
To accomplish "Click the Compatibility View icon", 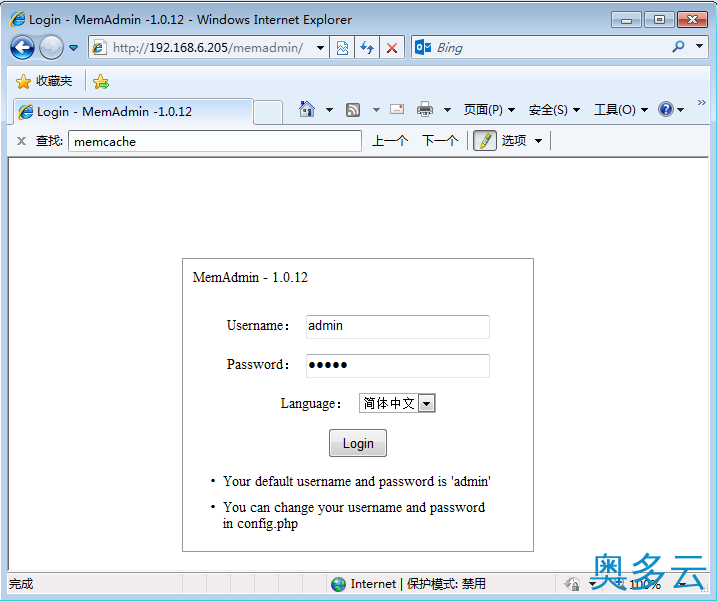I will pyautogui.click(x=342, y=48).
